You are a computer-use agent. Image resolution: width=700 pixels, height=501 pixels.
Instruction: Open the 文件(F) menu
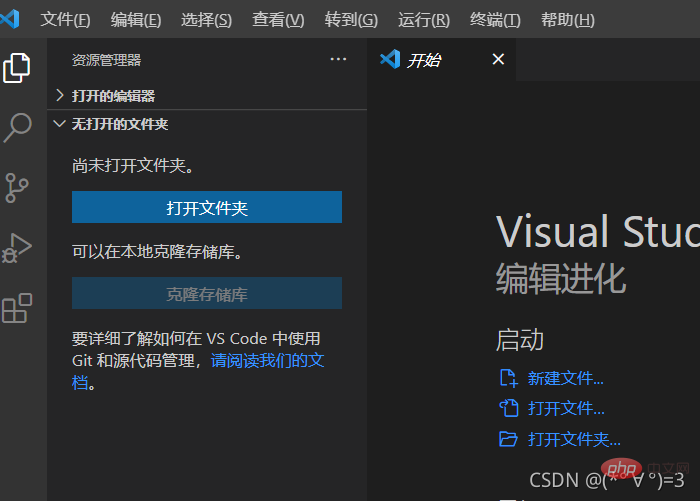[x=65, y=20]
